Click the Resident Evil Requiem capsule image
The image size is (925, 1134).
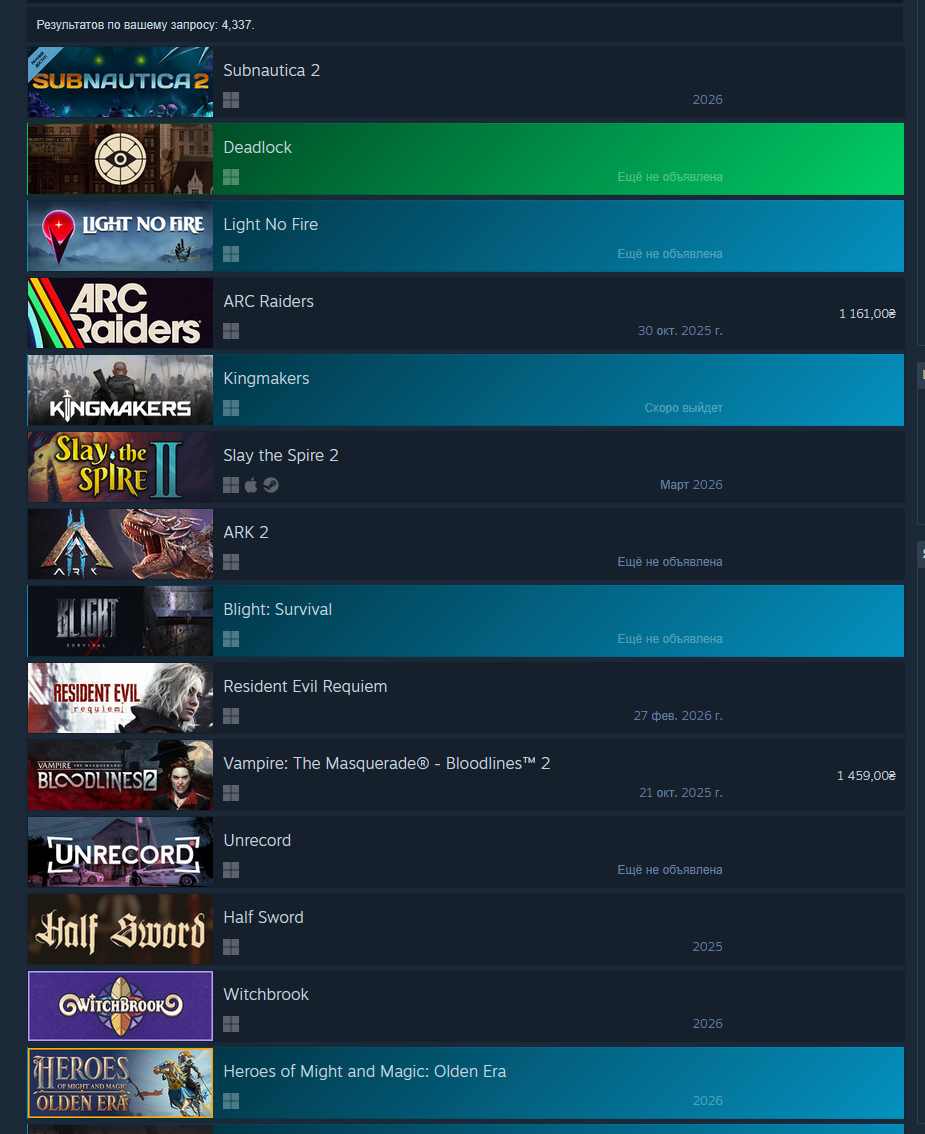pos(121,698)
